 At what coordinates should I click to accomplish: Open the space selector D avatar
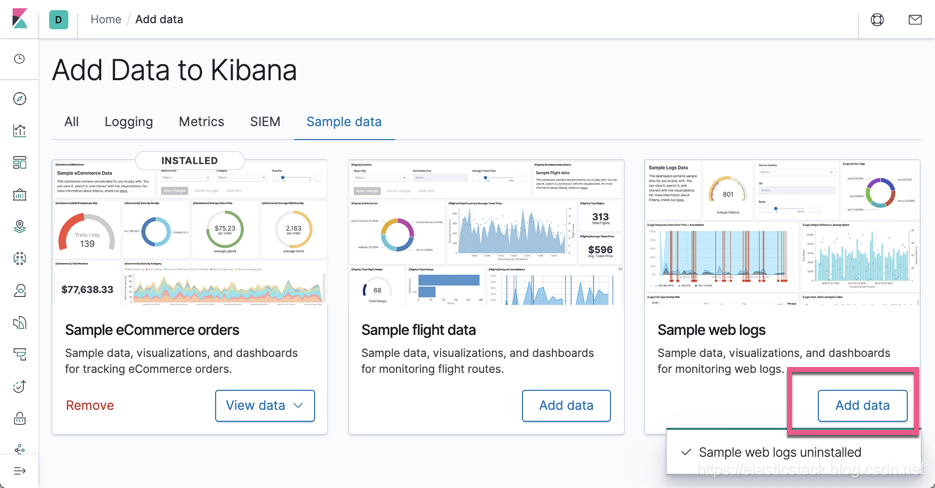point(58,20)
